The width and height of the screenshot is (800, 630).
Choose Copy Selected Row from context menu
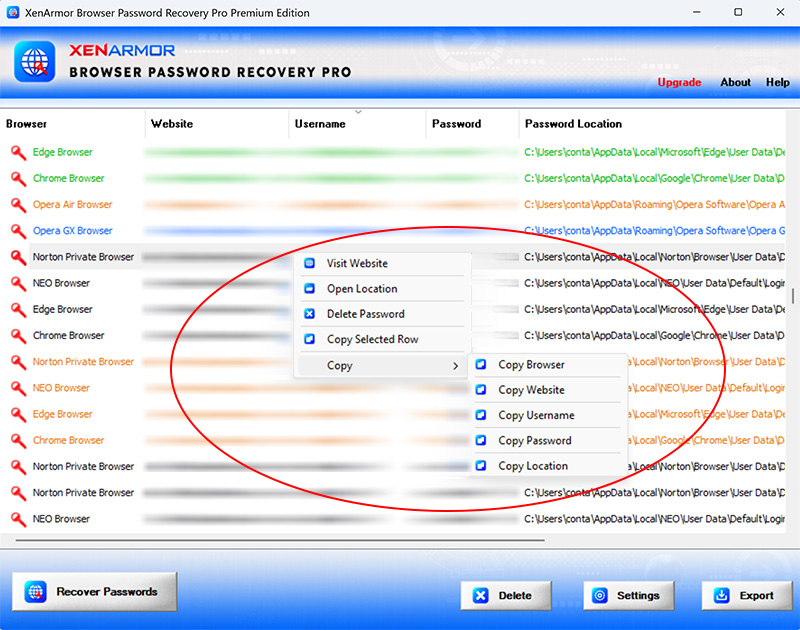point(372,340)
